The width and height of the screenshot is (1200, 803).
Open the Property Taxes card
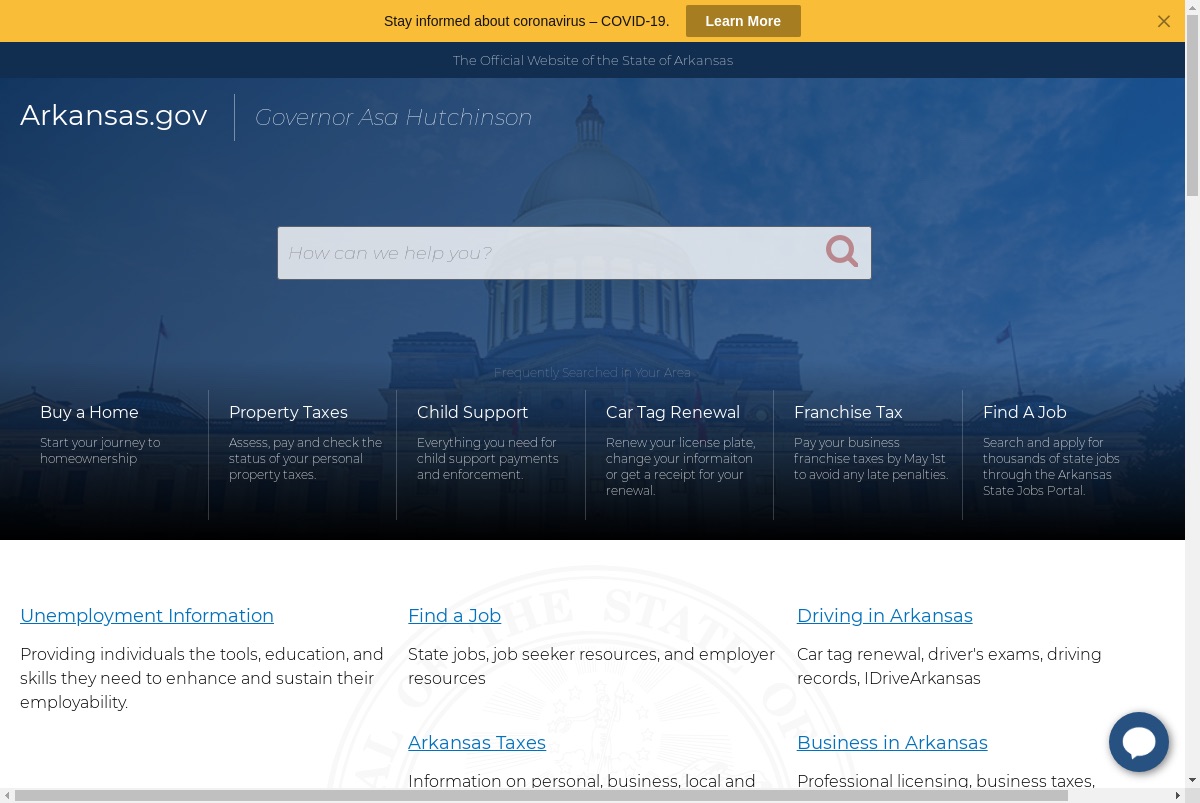point(303,455)
